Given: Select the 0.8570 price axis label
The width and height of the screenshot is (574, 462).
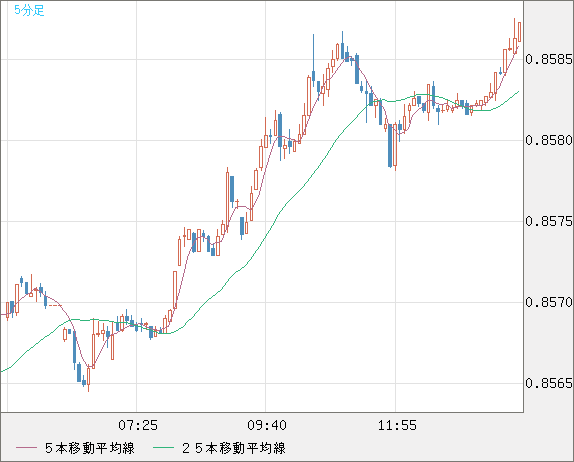Looking at the screenshot, I should (549, 302).
